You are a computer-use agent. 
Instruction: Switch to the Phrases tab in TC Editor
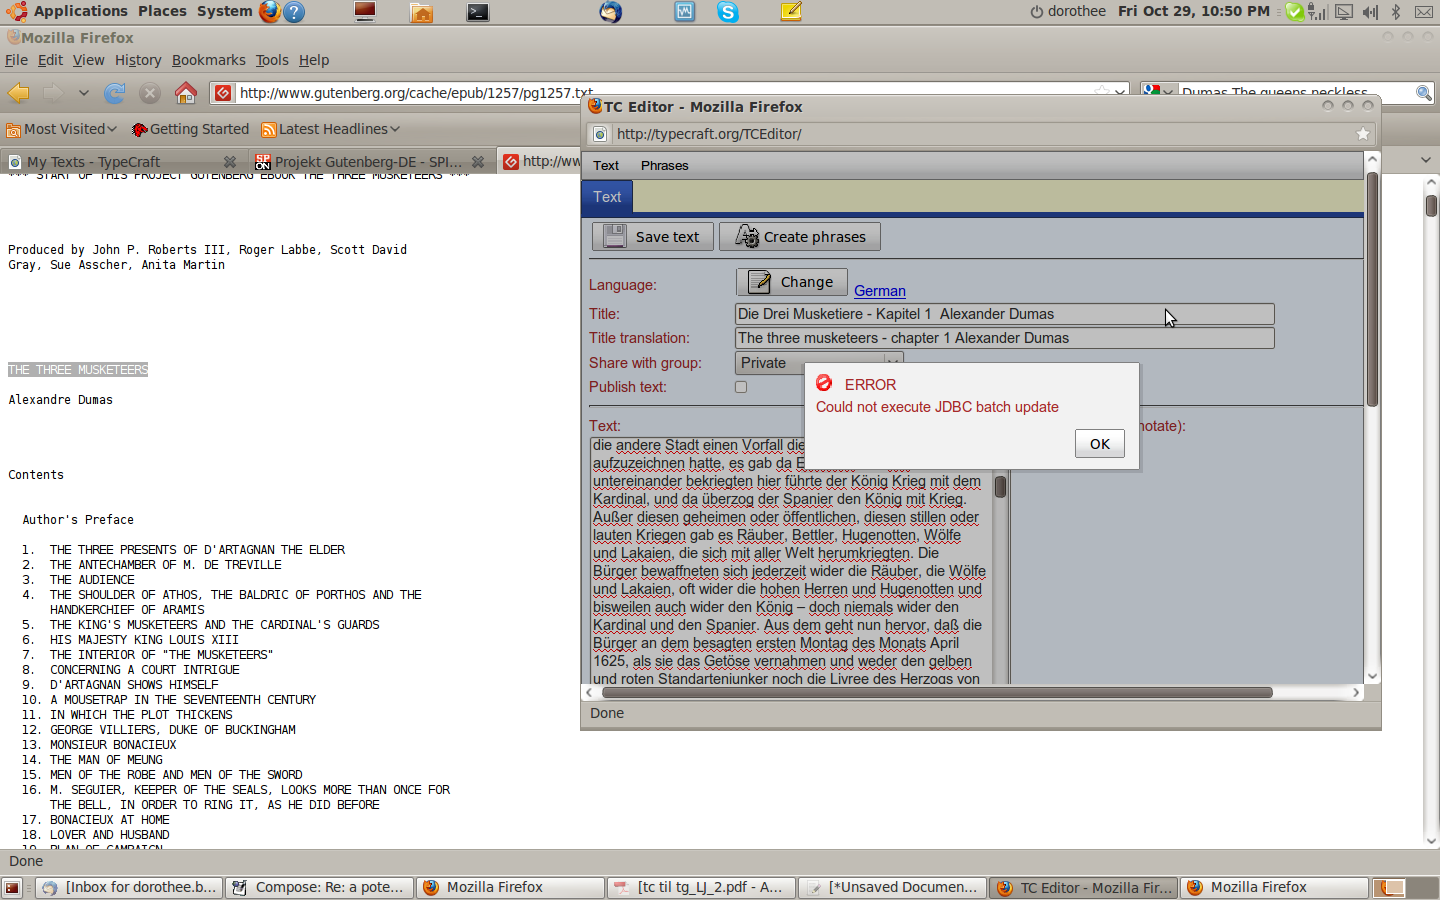coord(664,166)
